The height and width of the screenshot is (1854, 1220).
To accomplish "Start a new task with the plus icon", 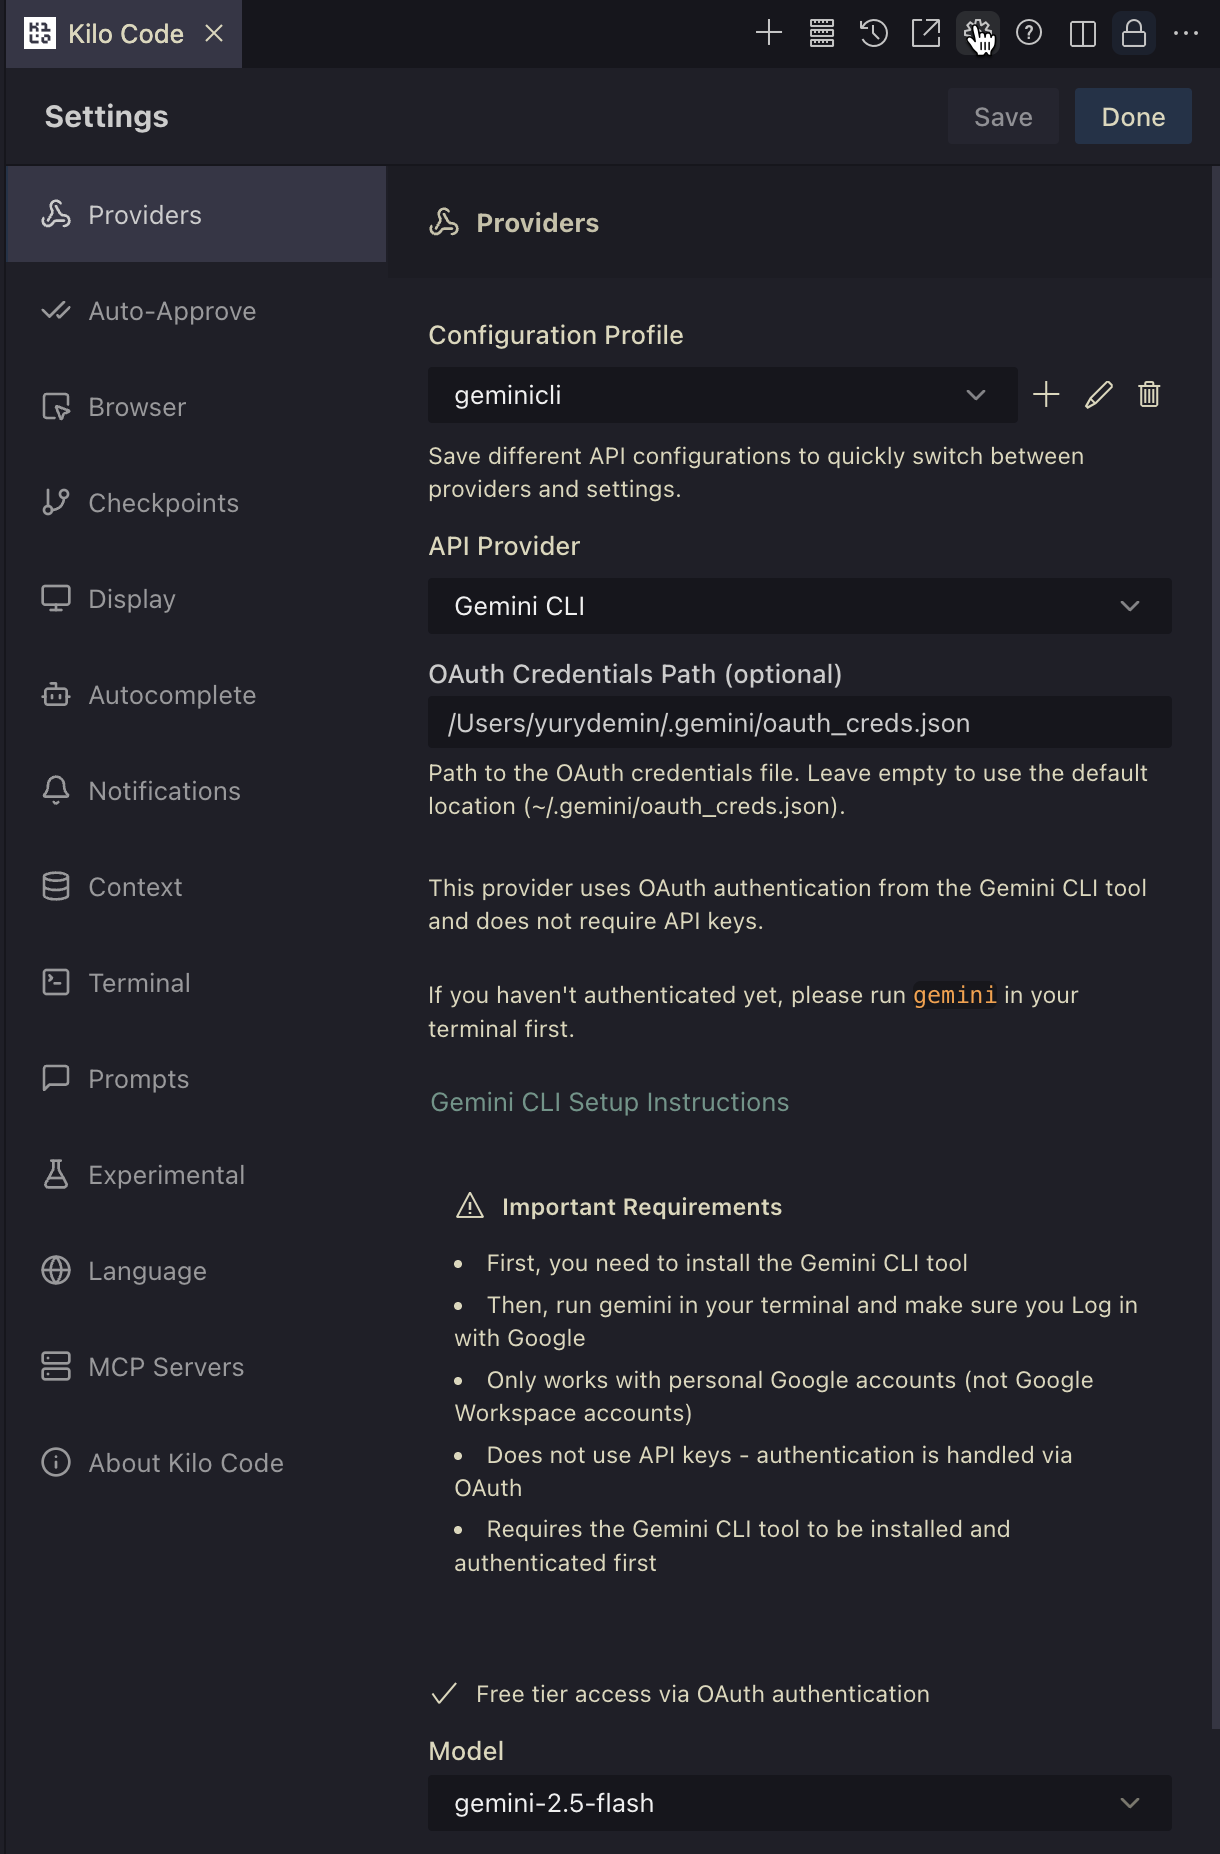I will tap(768, 33).
